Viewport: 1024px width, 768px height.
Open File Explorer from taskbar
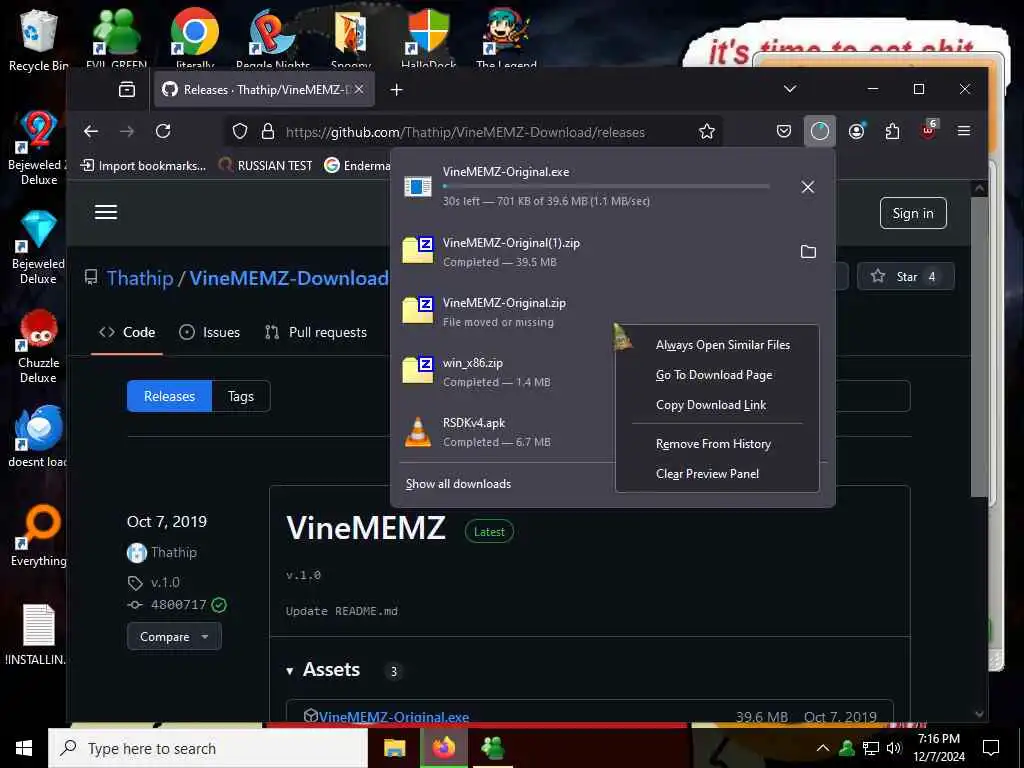tap(394, 748)
